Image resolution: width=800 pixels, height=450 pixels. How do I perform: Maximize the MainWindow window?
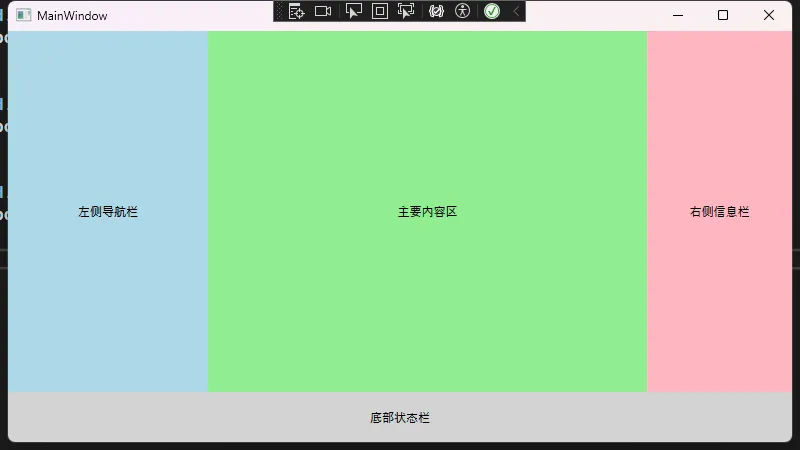tap(723, 15)
